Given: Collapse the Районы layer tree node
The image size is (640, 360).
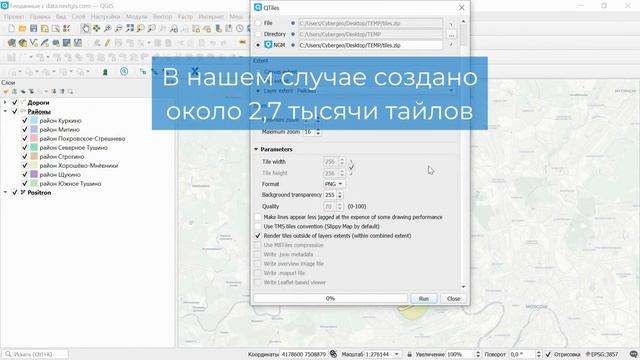Looking at the screenshot, I should point(5,111).
